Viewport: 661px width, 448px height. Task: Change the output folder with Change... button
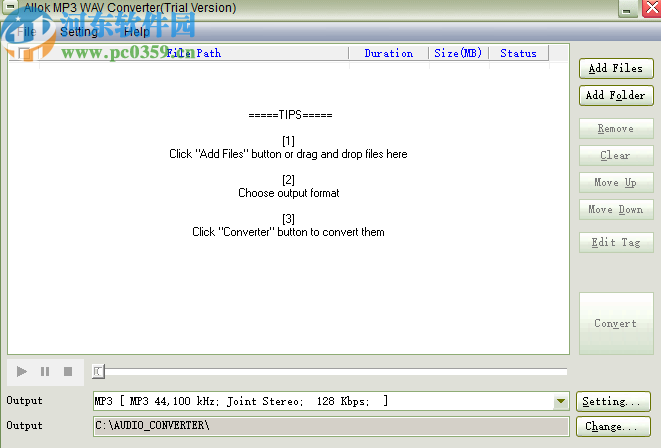point(613,427)
